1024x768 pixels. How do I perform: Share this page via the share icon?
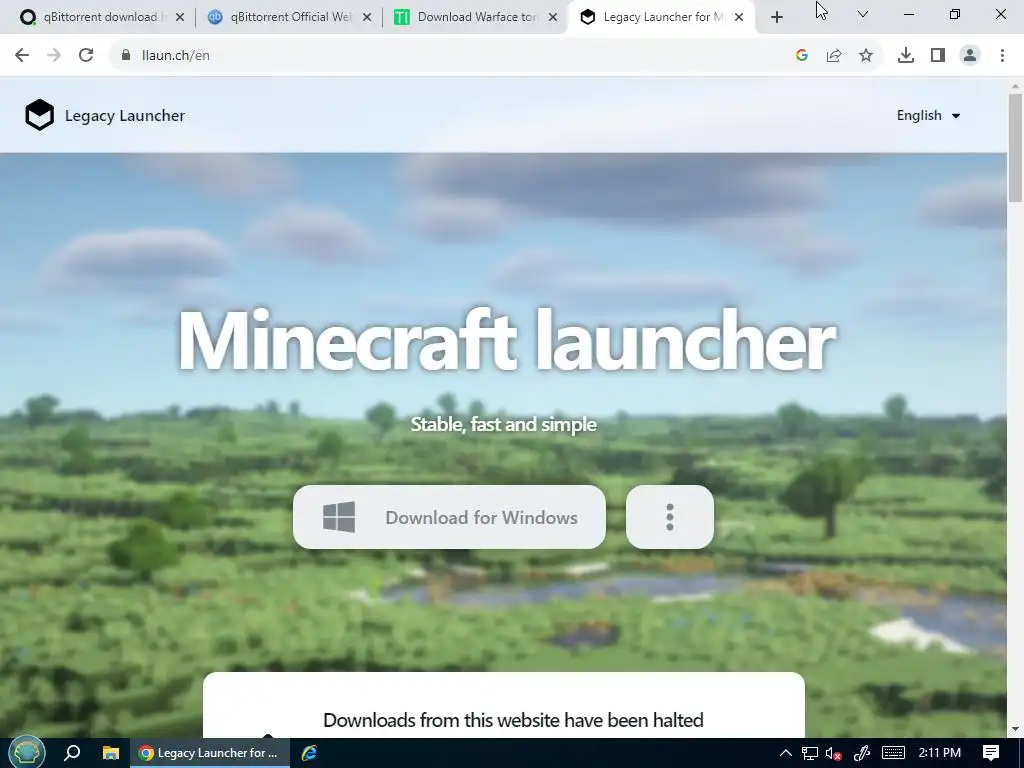[x=834, y=56]
